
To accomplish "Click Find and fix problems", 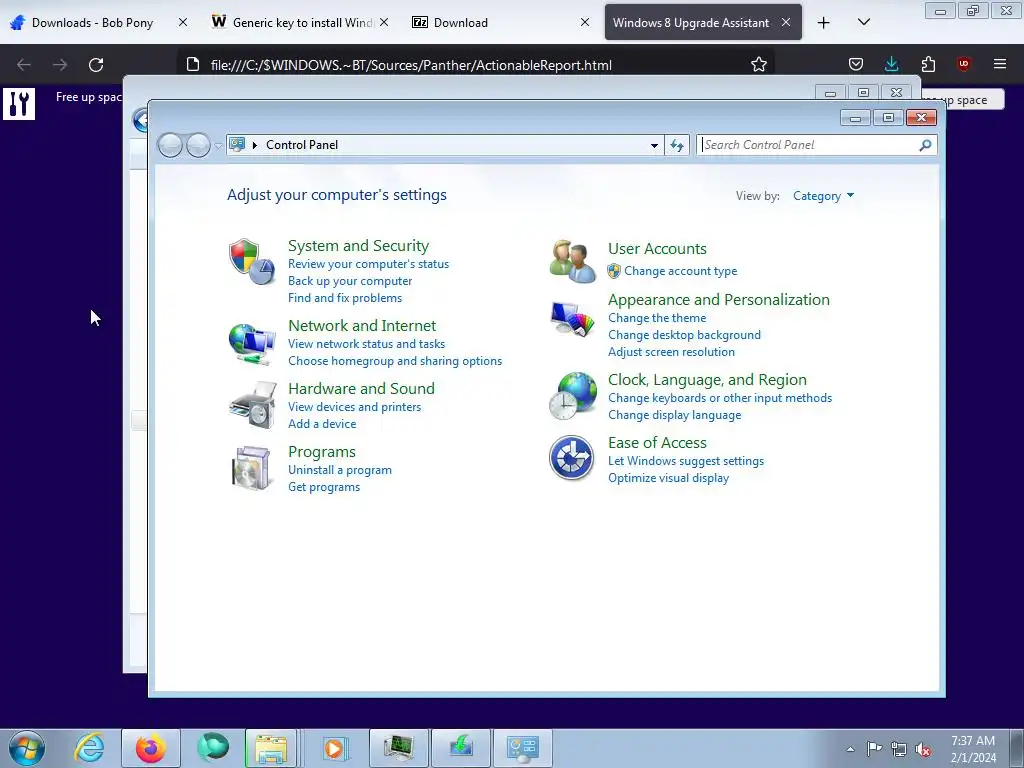I will [345, 298].
